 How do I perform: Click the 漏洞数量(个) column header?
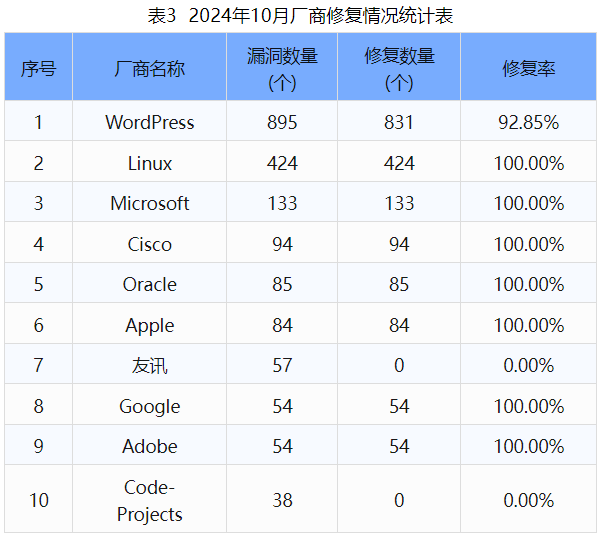click(x=282, y=69)
